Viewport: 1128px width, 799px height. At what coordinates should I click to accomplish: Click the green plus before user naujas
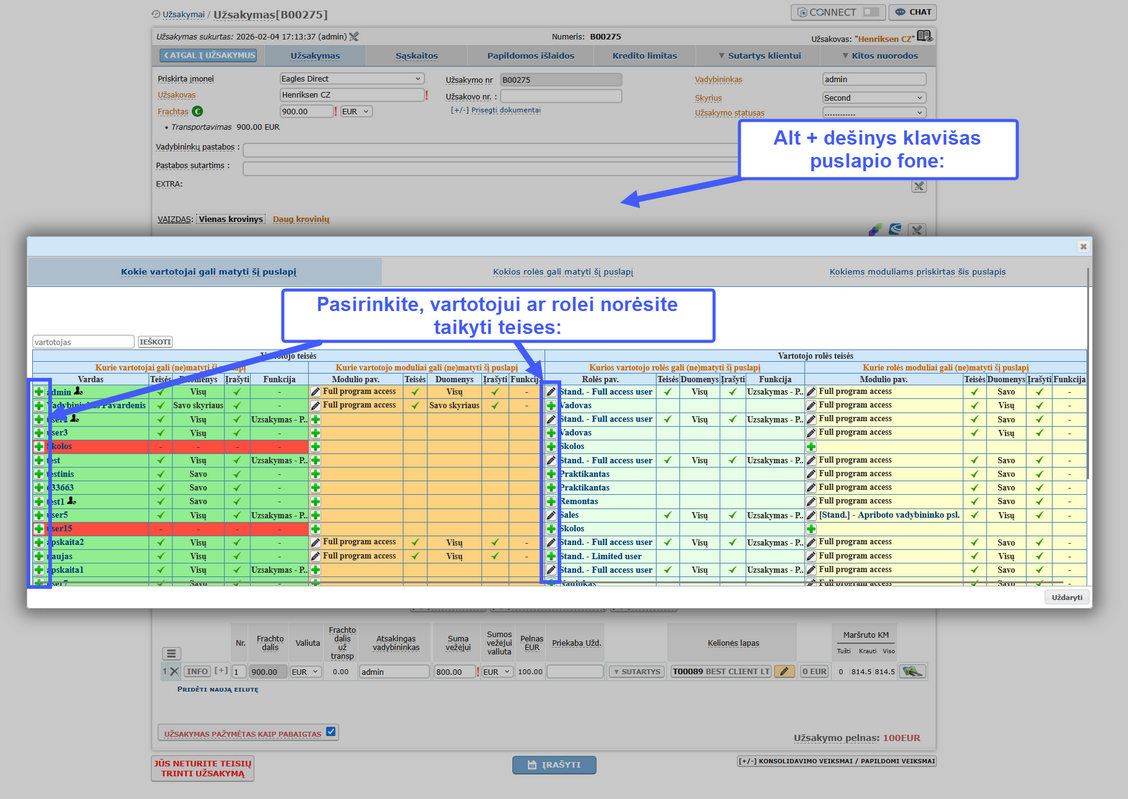click(x=39, y=556)
